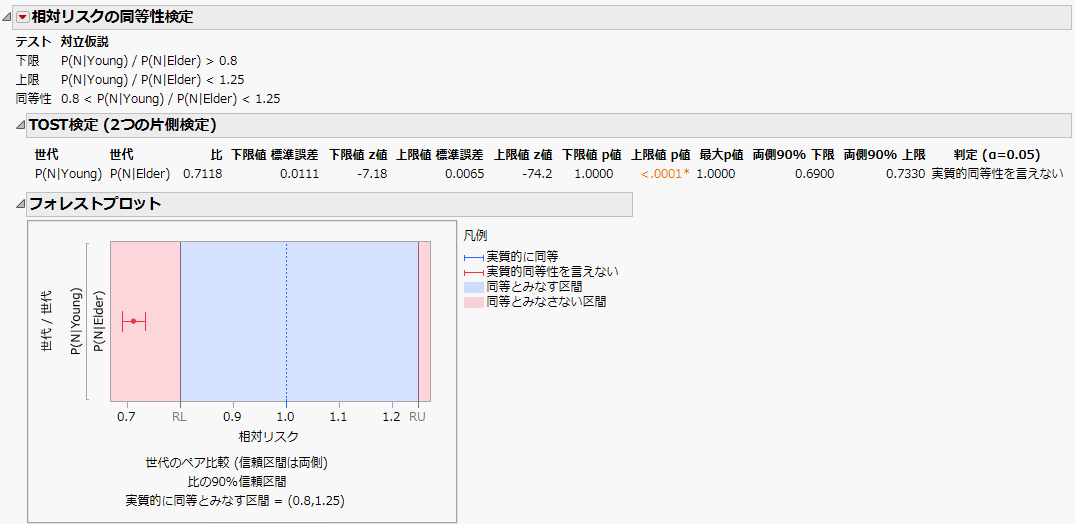
Task: Collapse the TOST検定 section disclosure triangle
Action: click(19, 125)
